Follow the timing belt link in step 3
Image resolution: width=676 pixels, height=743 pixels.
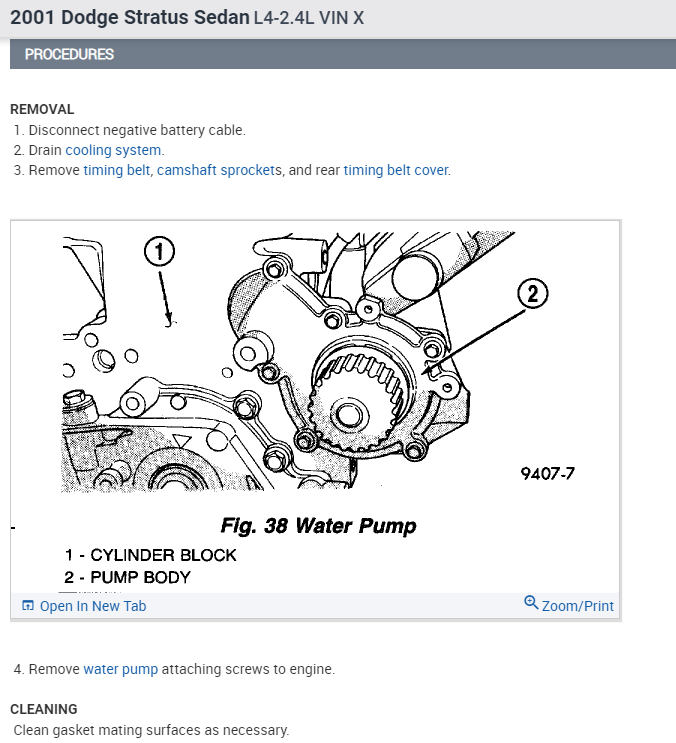117,170
